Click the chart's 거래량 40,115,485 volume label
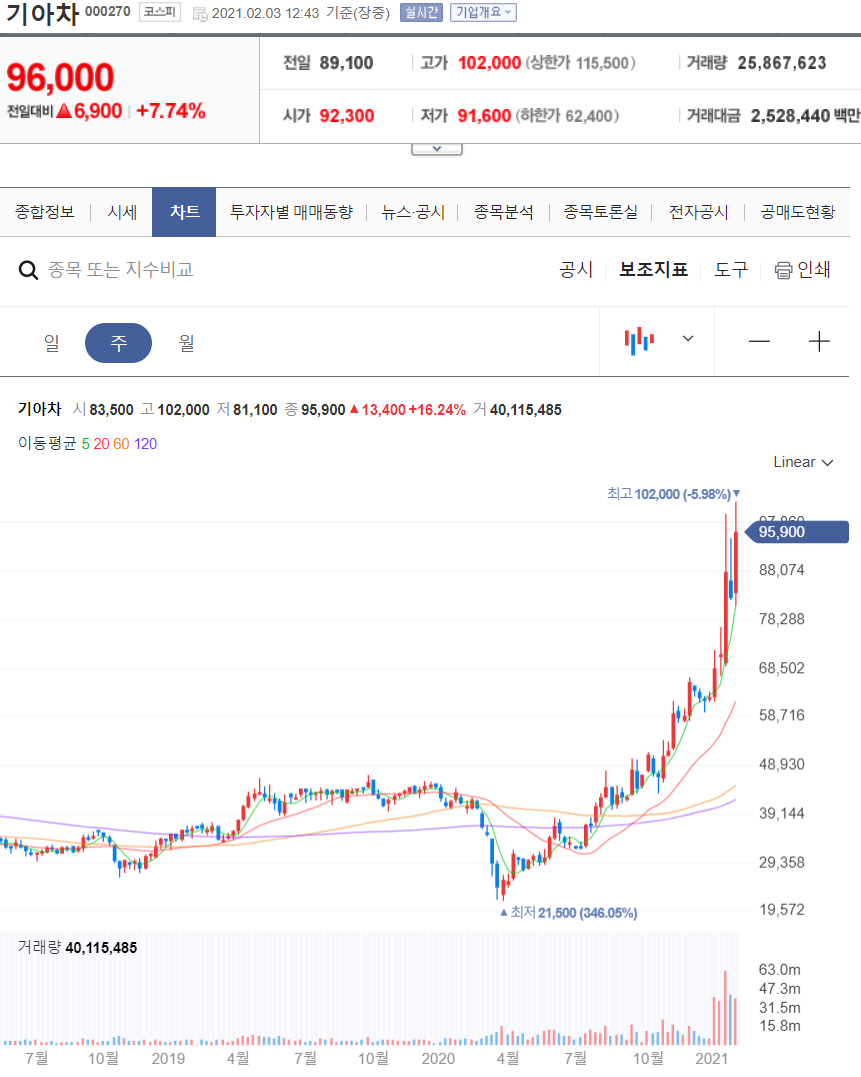The width and height of the screenshot is (861, 1077). (x=78, y=948)
